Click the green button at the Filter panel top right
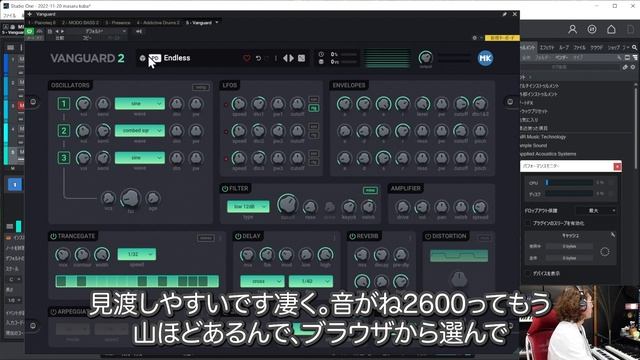 pos(370,190)
